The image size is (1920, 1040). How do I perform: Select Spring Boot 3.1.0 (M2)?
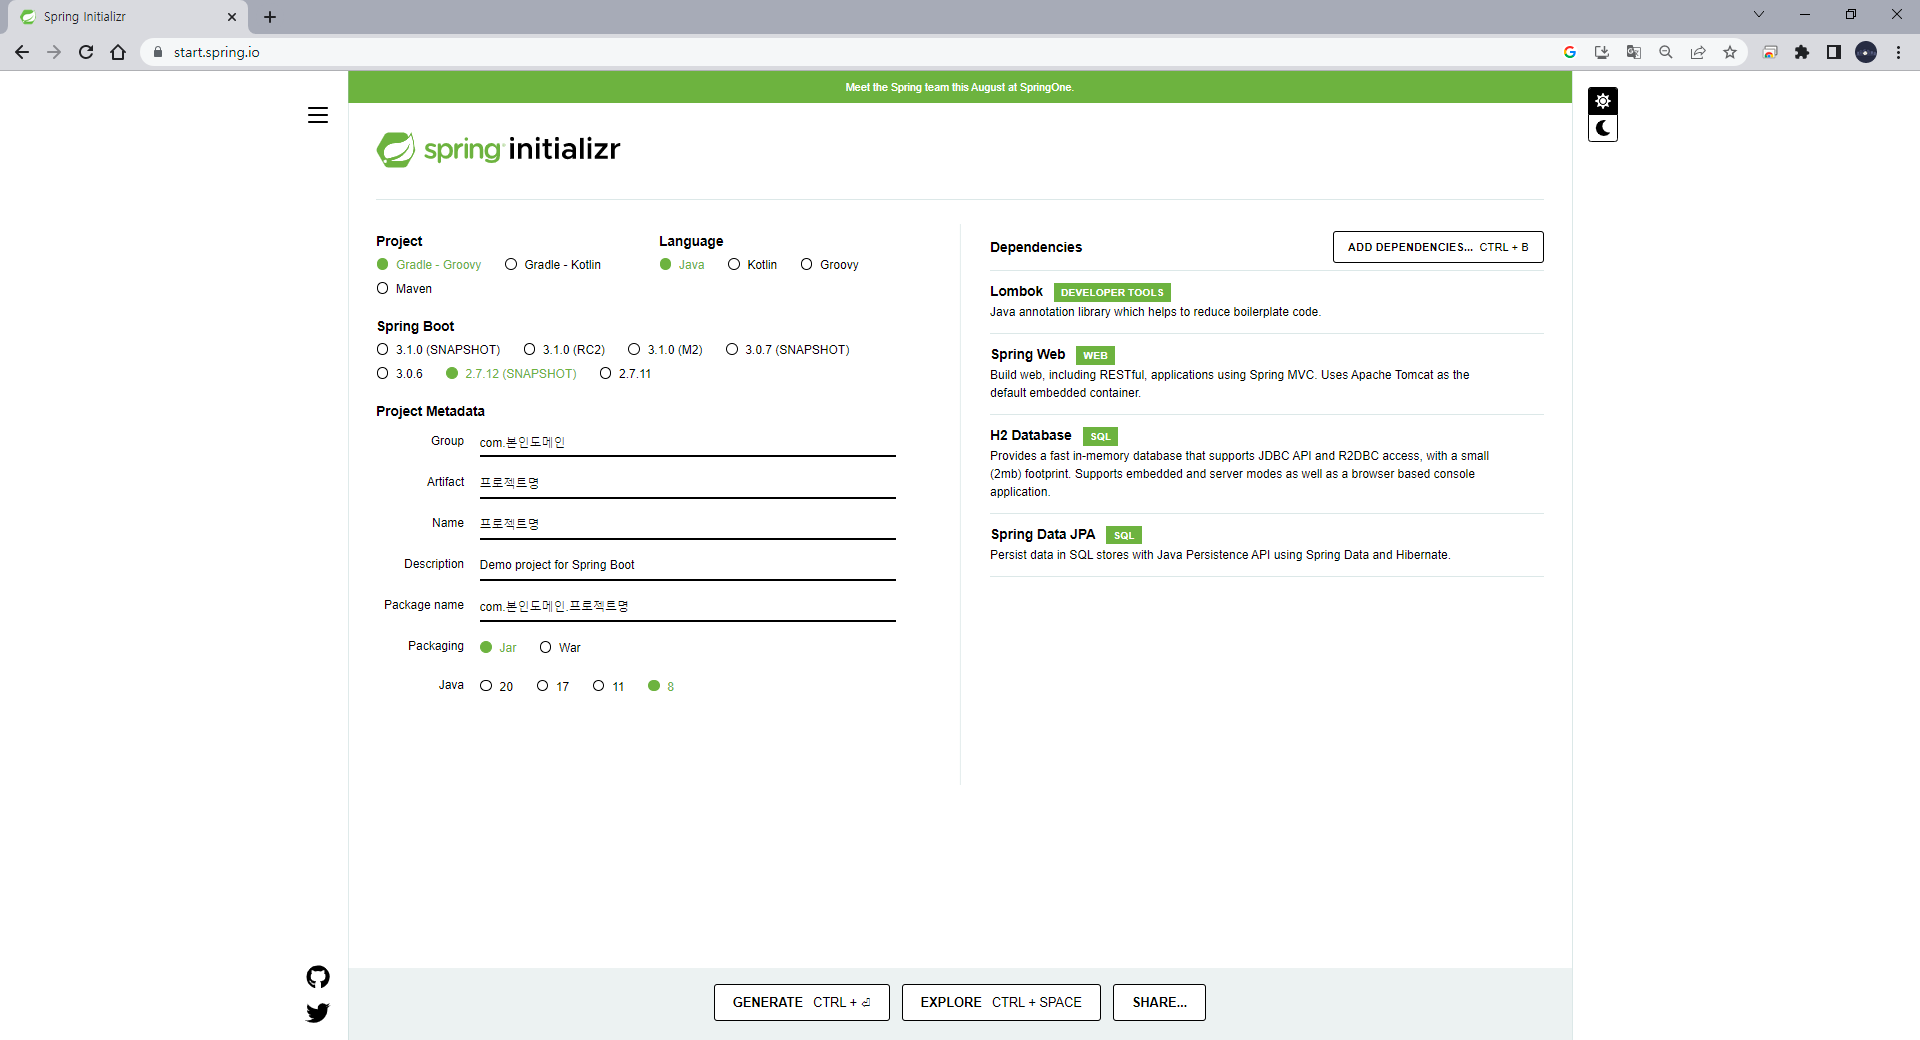[x=665, y=350]
